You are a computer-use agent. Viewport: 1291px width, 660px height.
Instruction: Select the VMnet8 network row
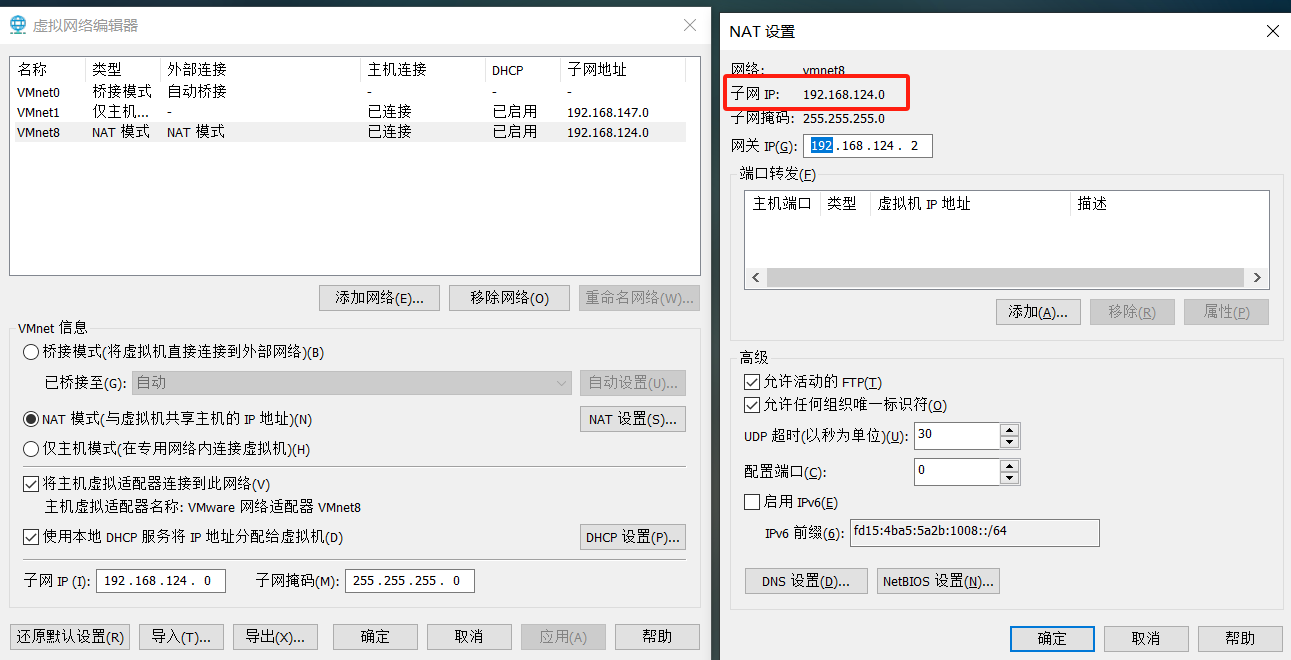click(348, 132)
